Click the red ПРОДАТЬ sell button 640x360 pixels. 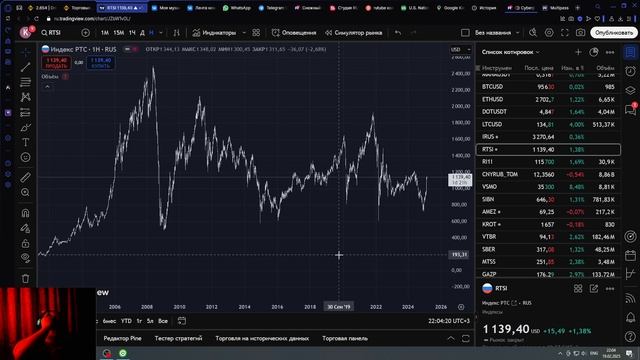56,63
